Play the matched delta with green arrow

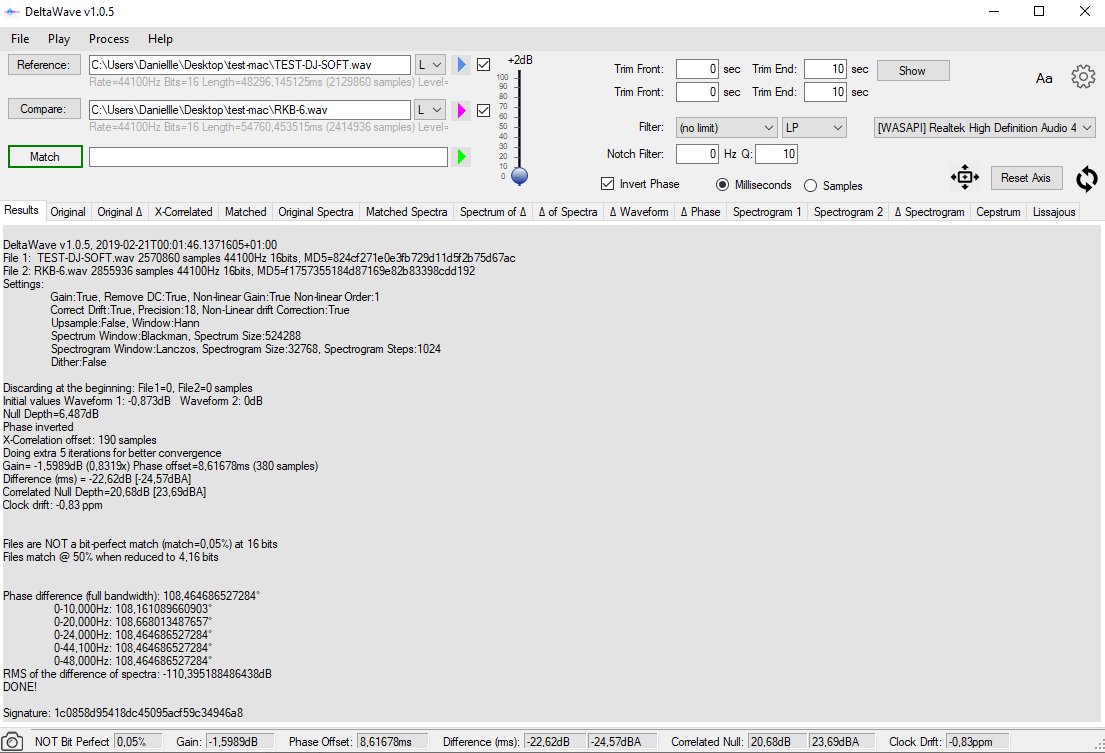[462, 156]
